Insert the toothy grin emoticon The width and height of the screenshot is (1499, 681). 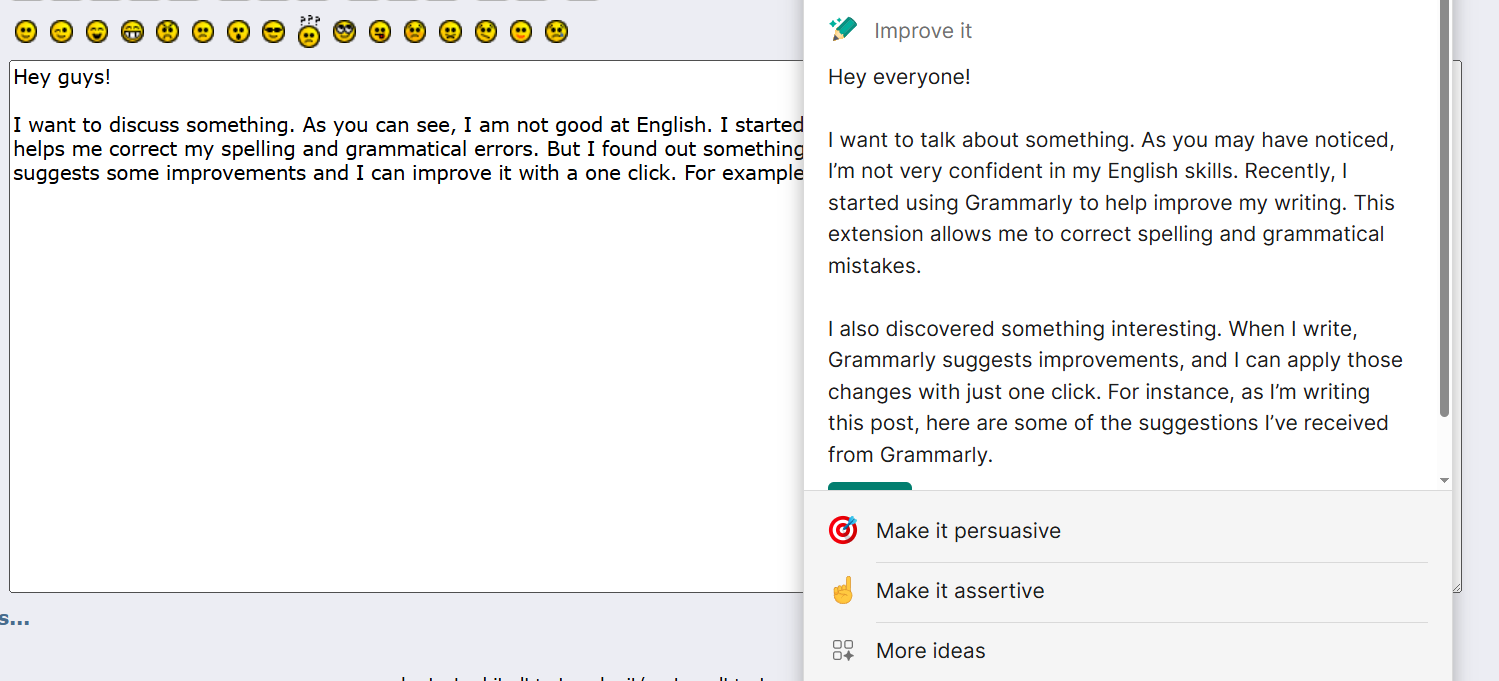(x=132, y=32)
